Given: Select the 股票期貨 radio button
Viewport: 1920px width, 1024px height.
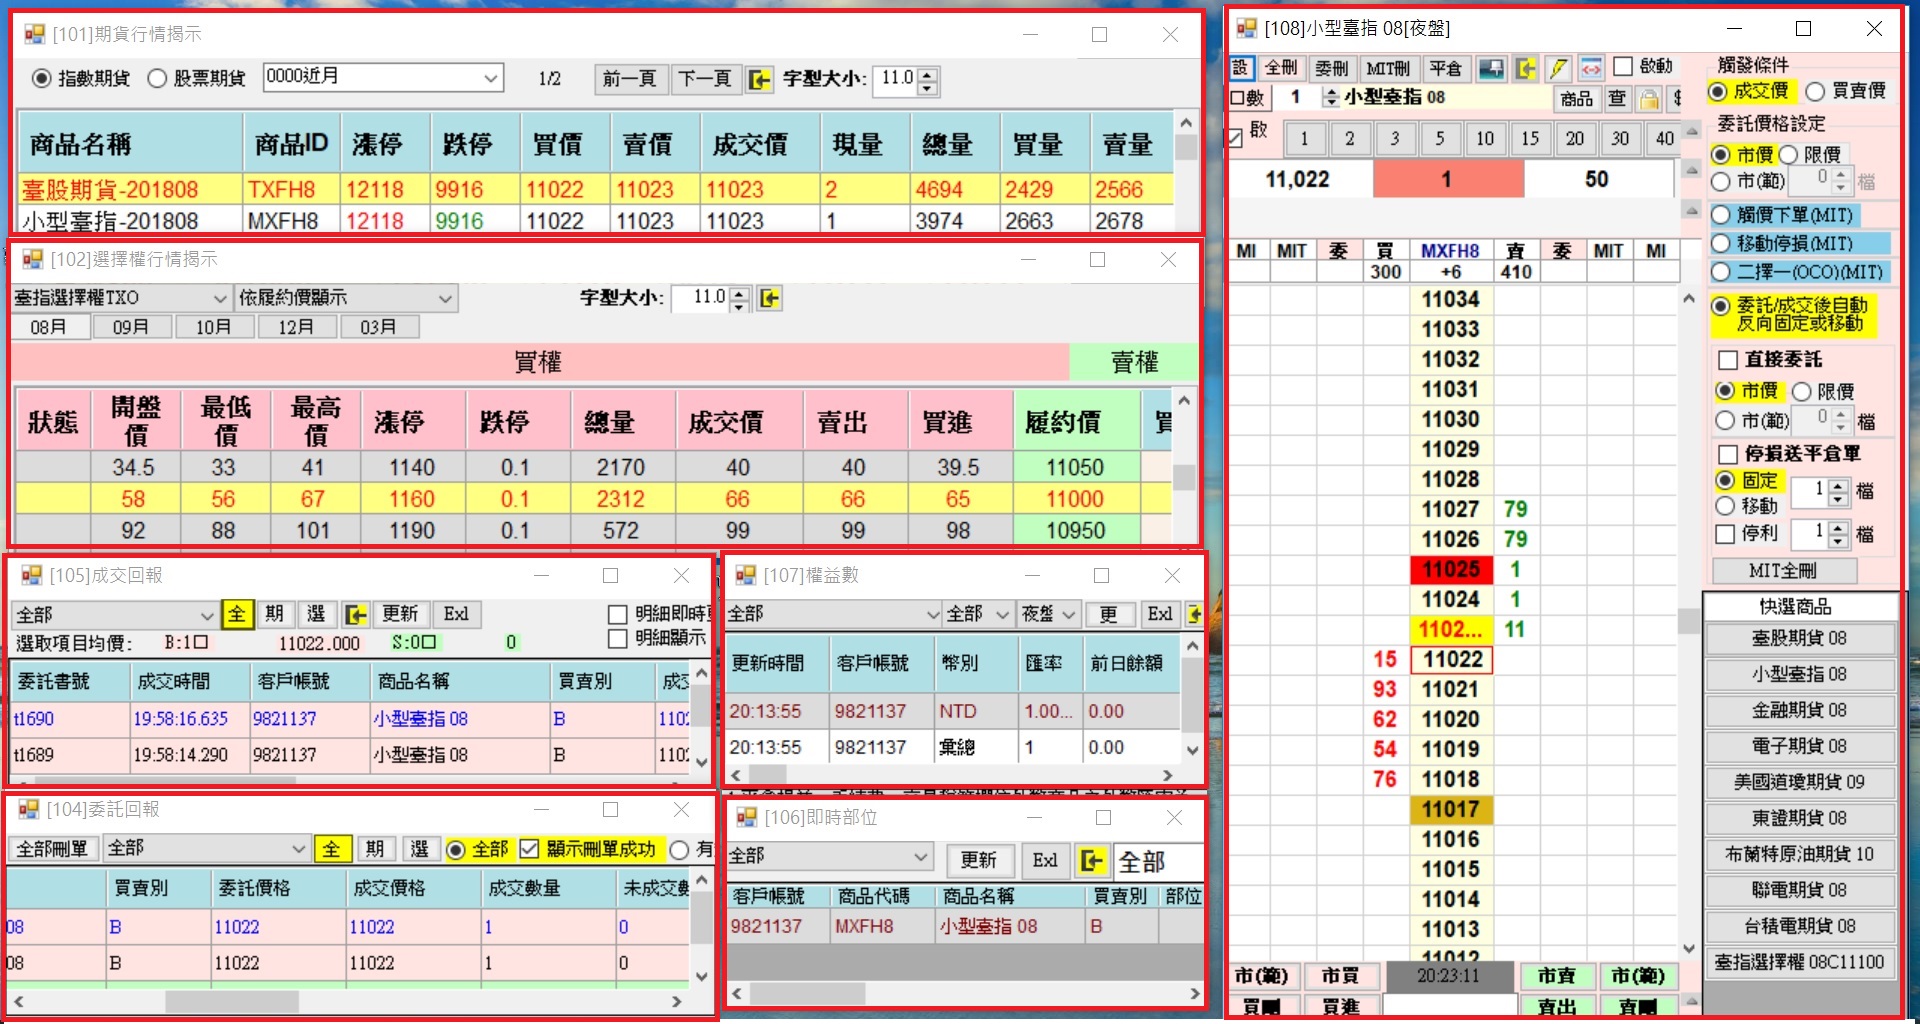Looking at the screenshot, I should tap(157, 79).
